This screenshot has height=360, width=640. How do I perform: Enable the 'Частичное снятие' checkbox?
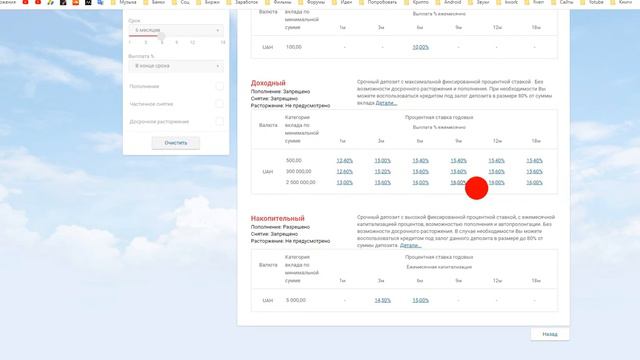pyautogui.click(x=220, y=104)
